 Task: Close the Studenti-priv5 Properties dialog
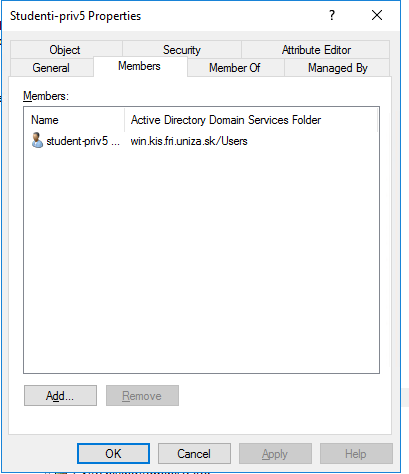click(x=377, y=15)
